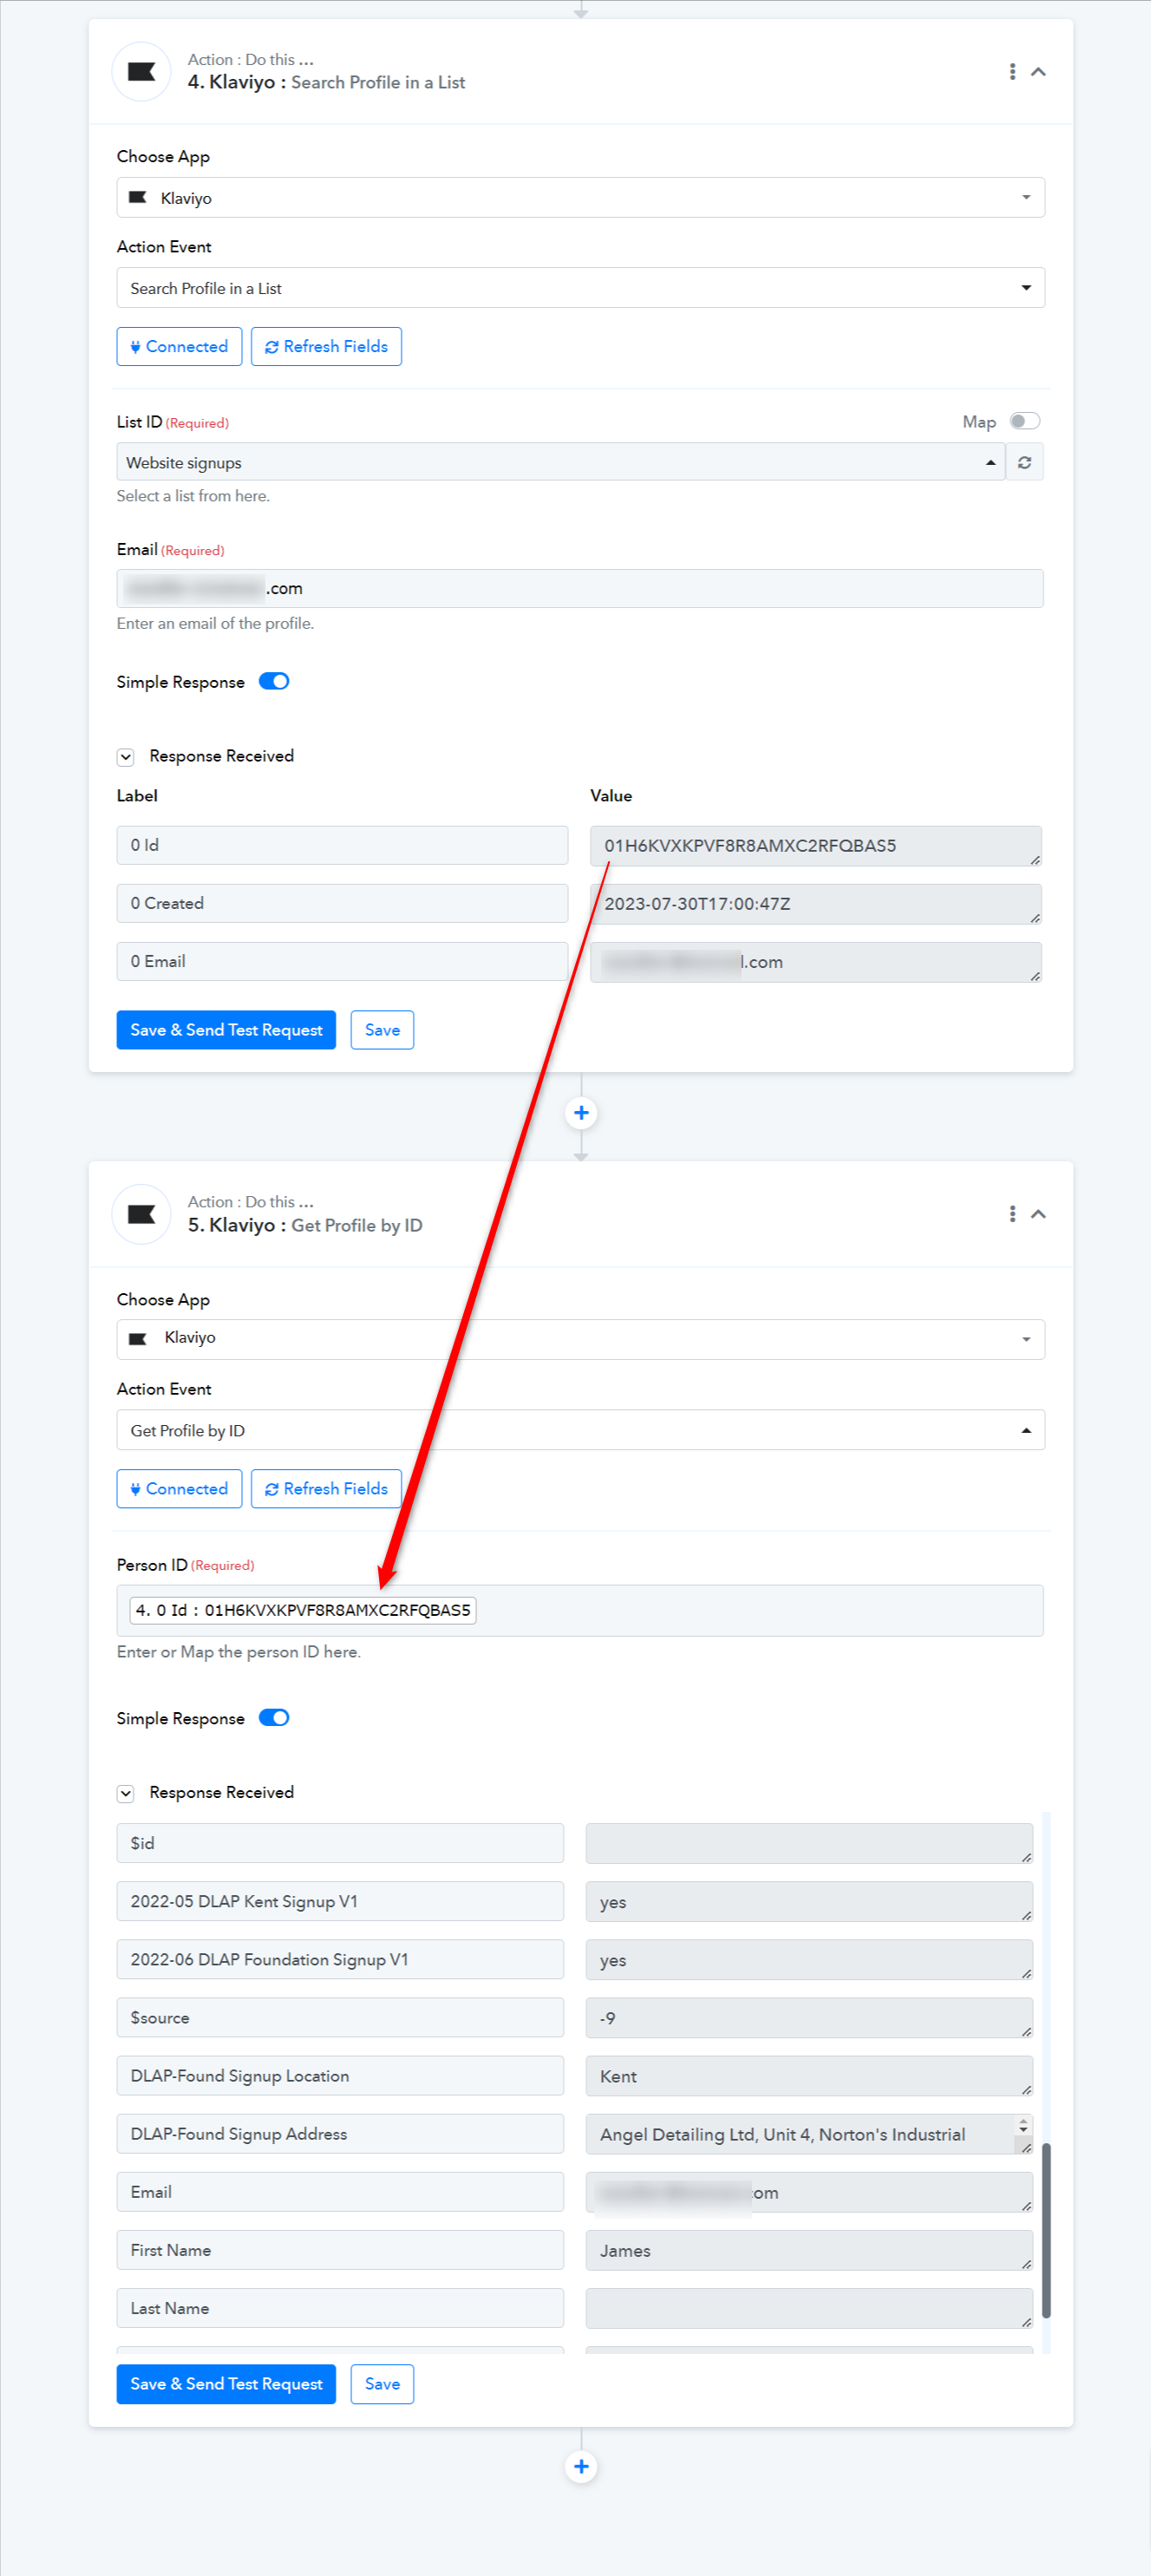Click the empty Last Name value field
This screenshot has height=2576, width=1151.
809,2308
